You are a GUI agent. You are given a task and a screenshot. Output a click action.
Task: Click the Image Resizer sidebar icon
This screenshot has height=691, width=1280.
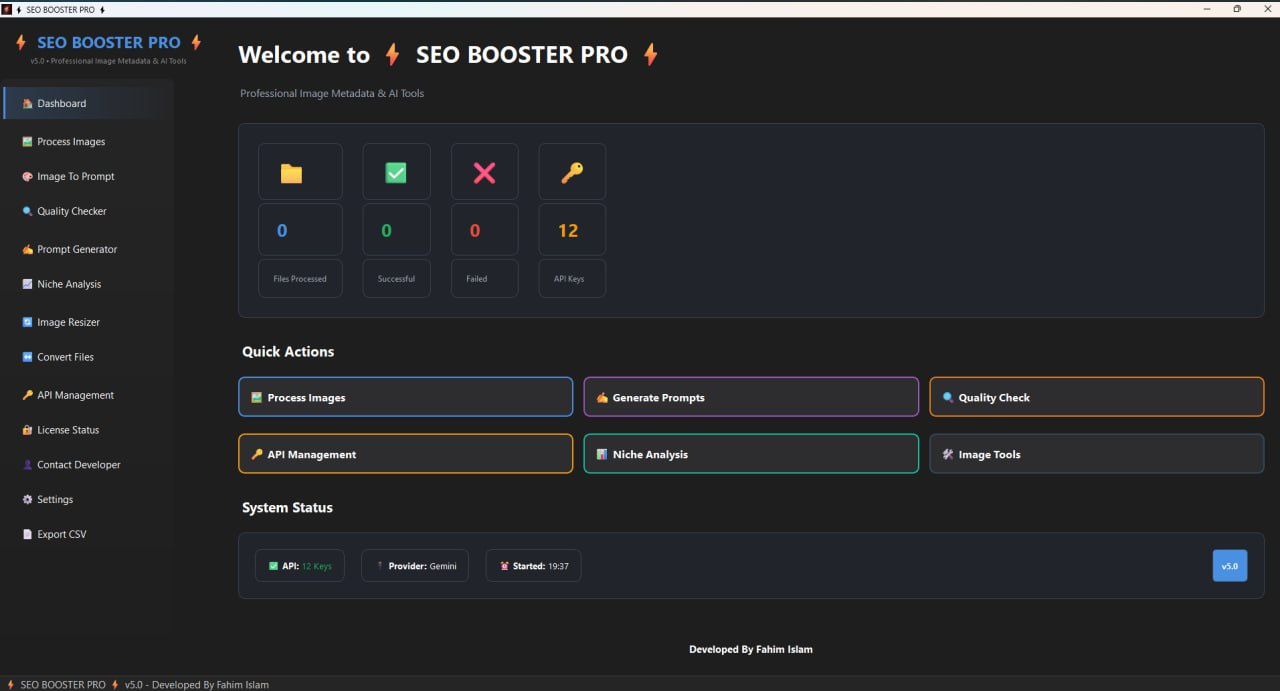tap(28, 322)
